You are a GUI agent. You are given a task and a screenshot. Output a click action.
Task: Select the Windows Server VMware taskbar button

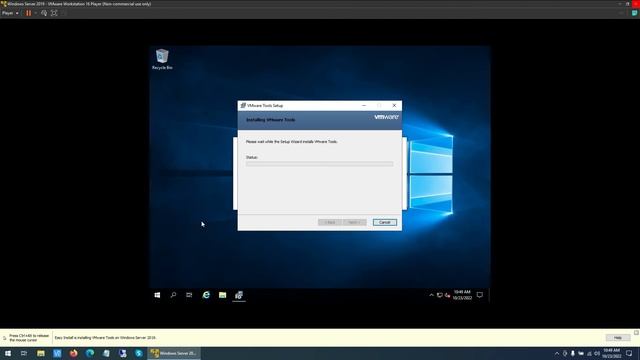pos(174,353)
